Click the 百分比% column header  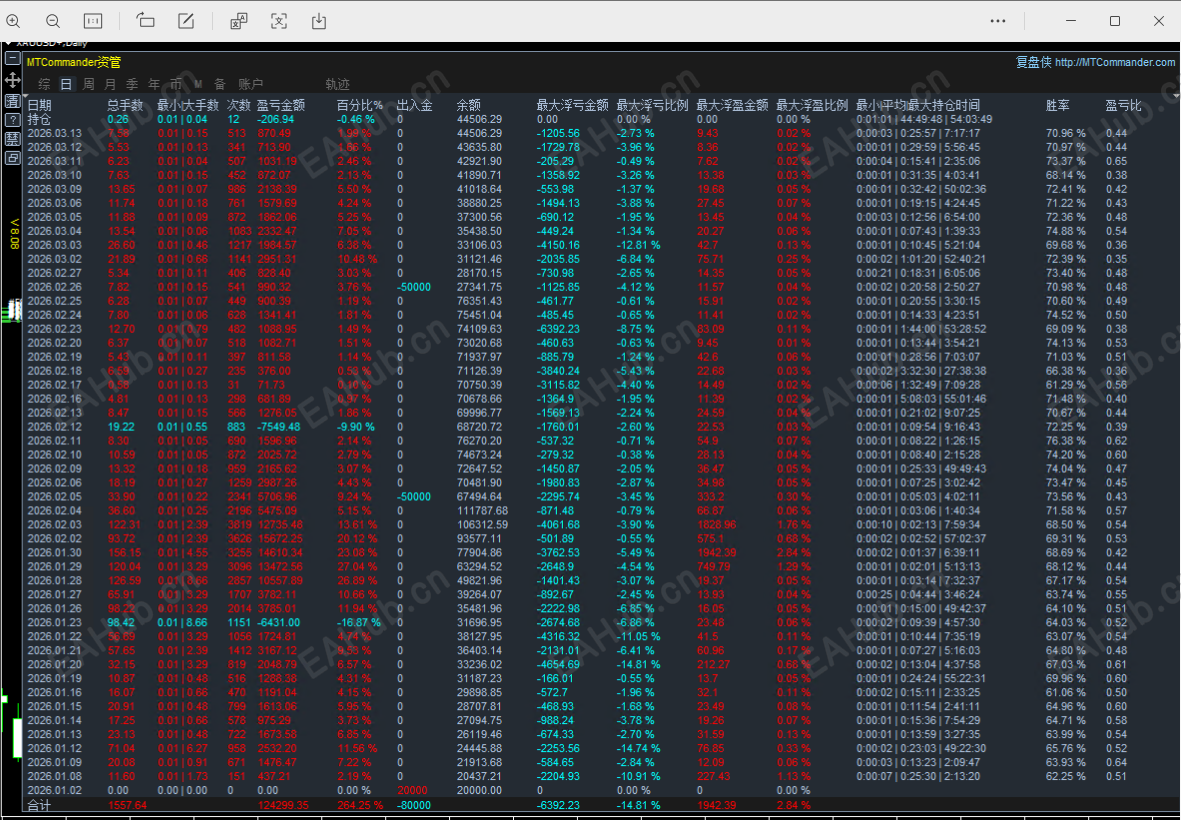click(359, 105)
